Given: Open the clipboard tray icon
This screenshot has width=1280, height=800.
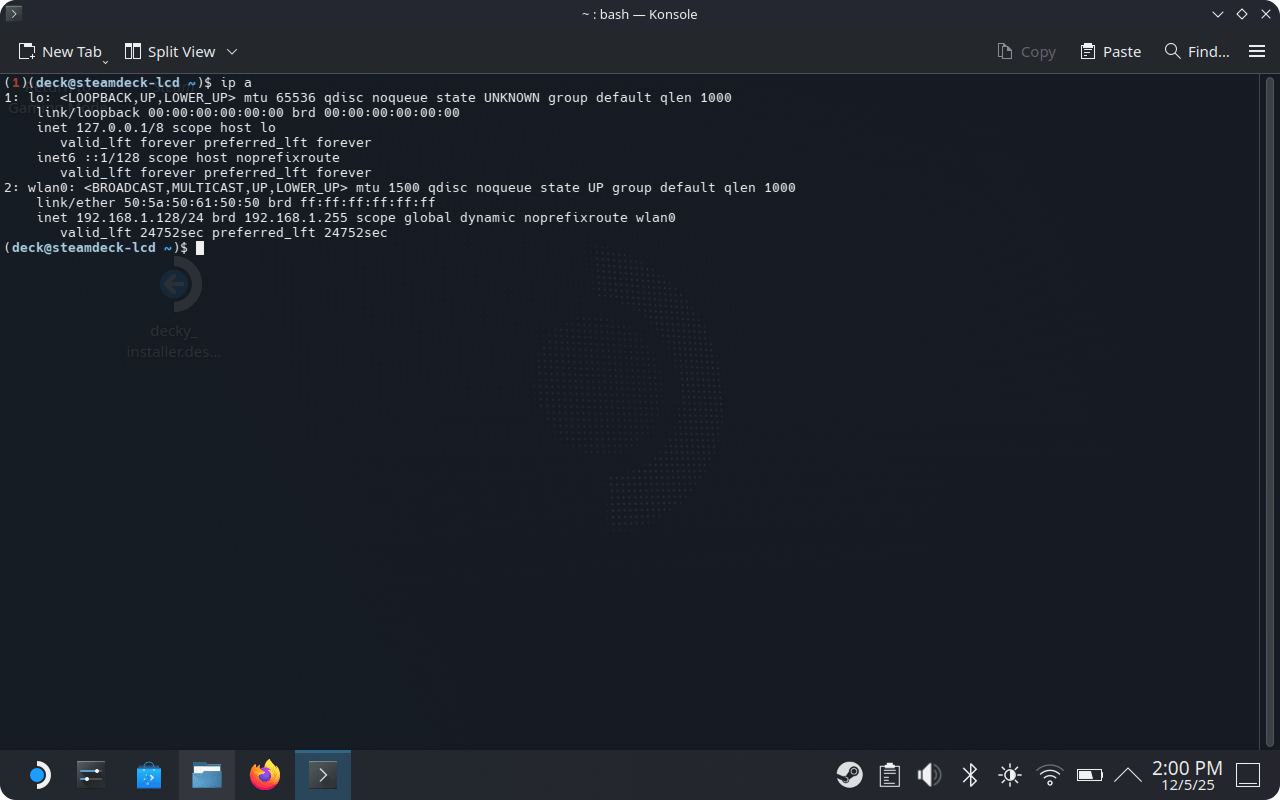Looking at the screenshot, I should (x=889, y=775).
